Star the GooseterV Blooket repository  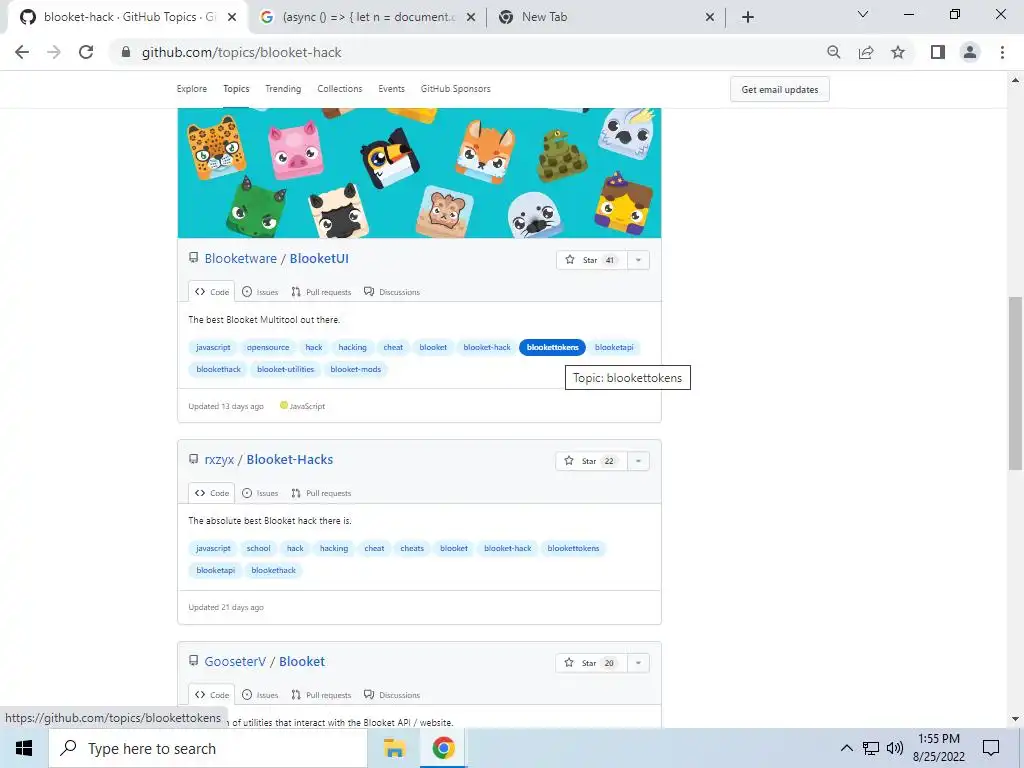pos(590,663)
